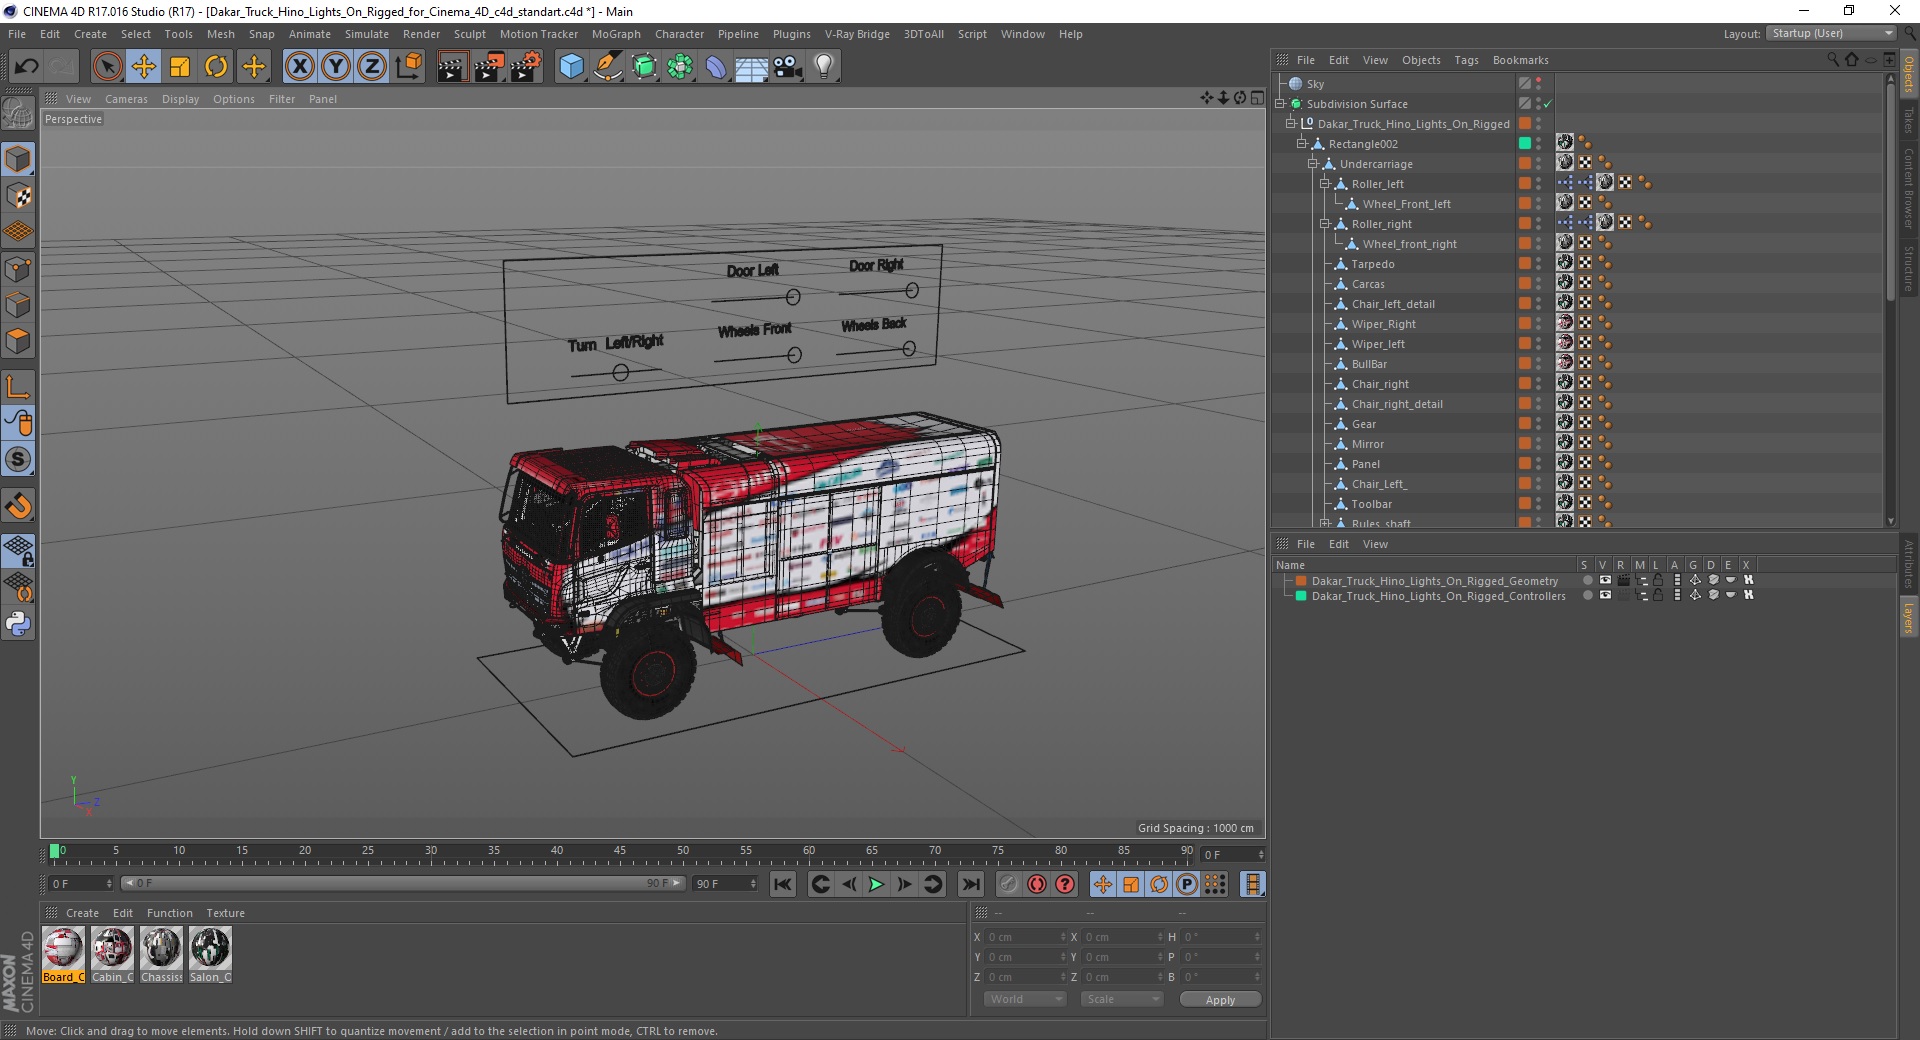Image resolution: width=1920 pixels, height=1040 pixels.
Task: Switch to Texture mode icon
Action: coord(18,196)
